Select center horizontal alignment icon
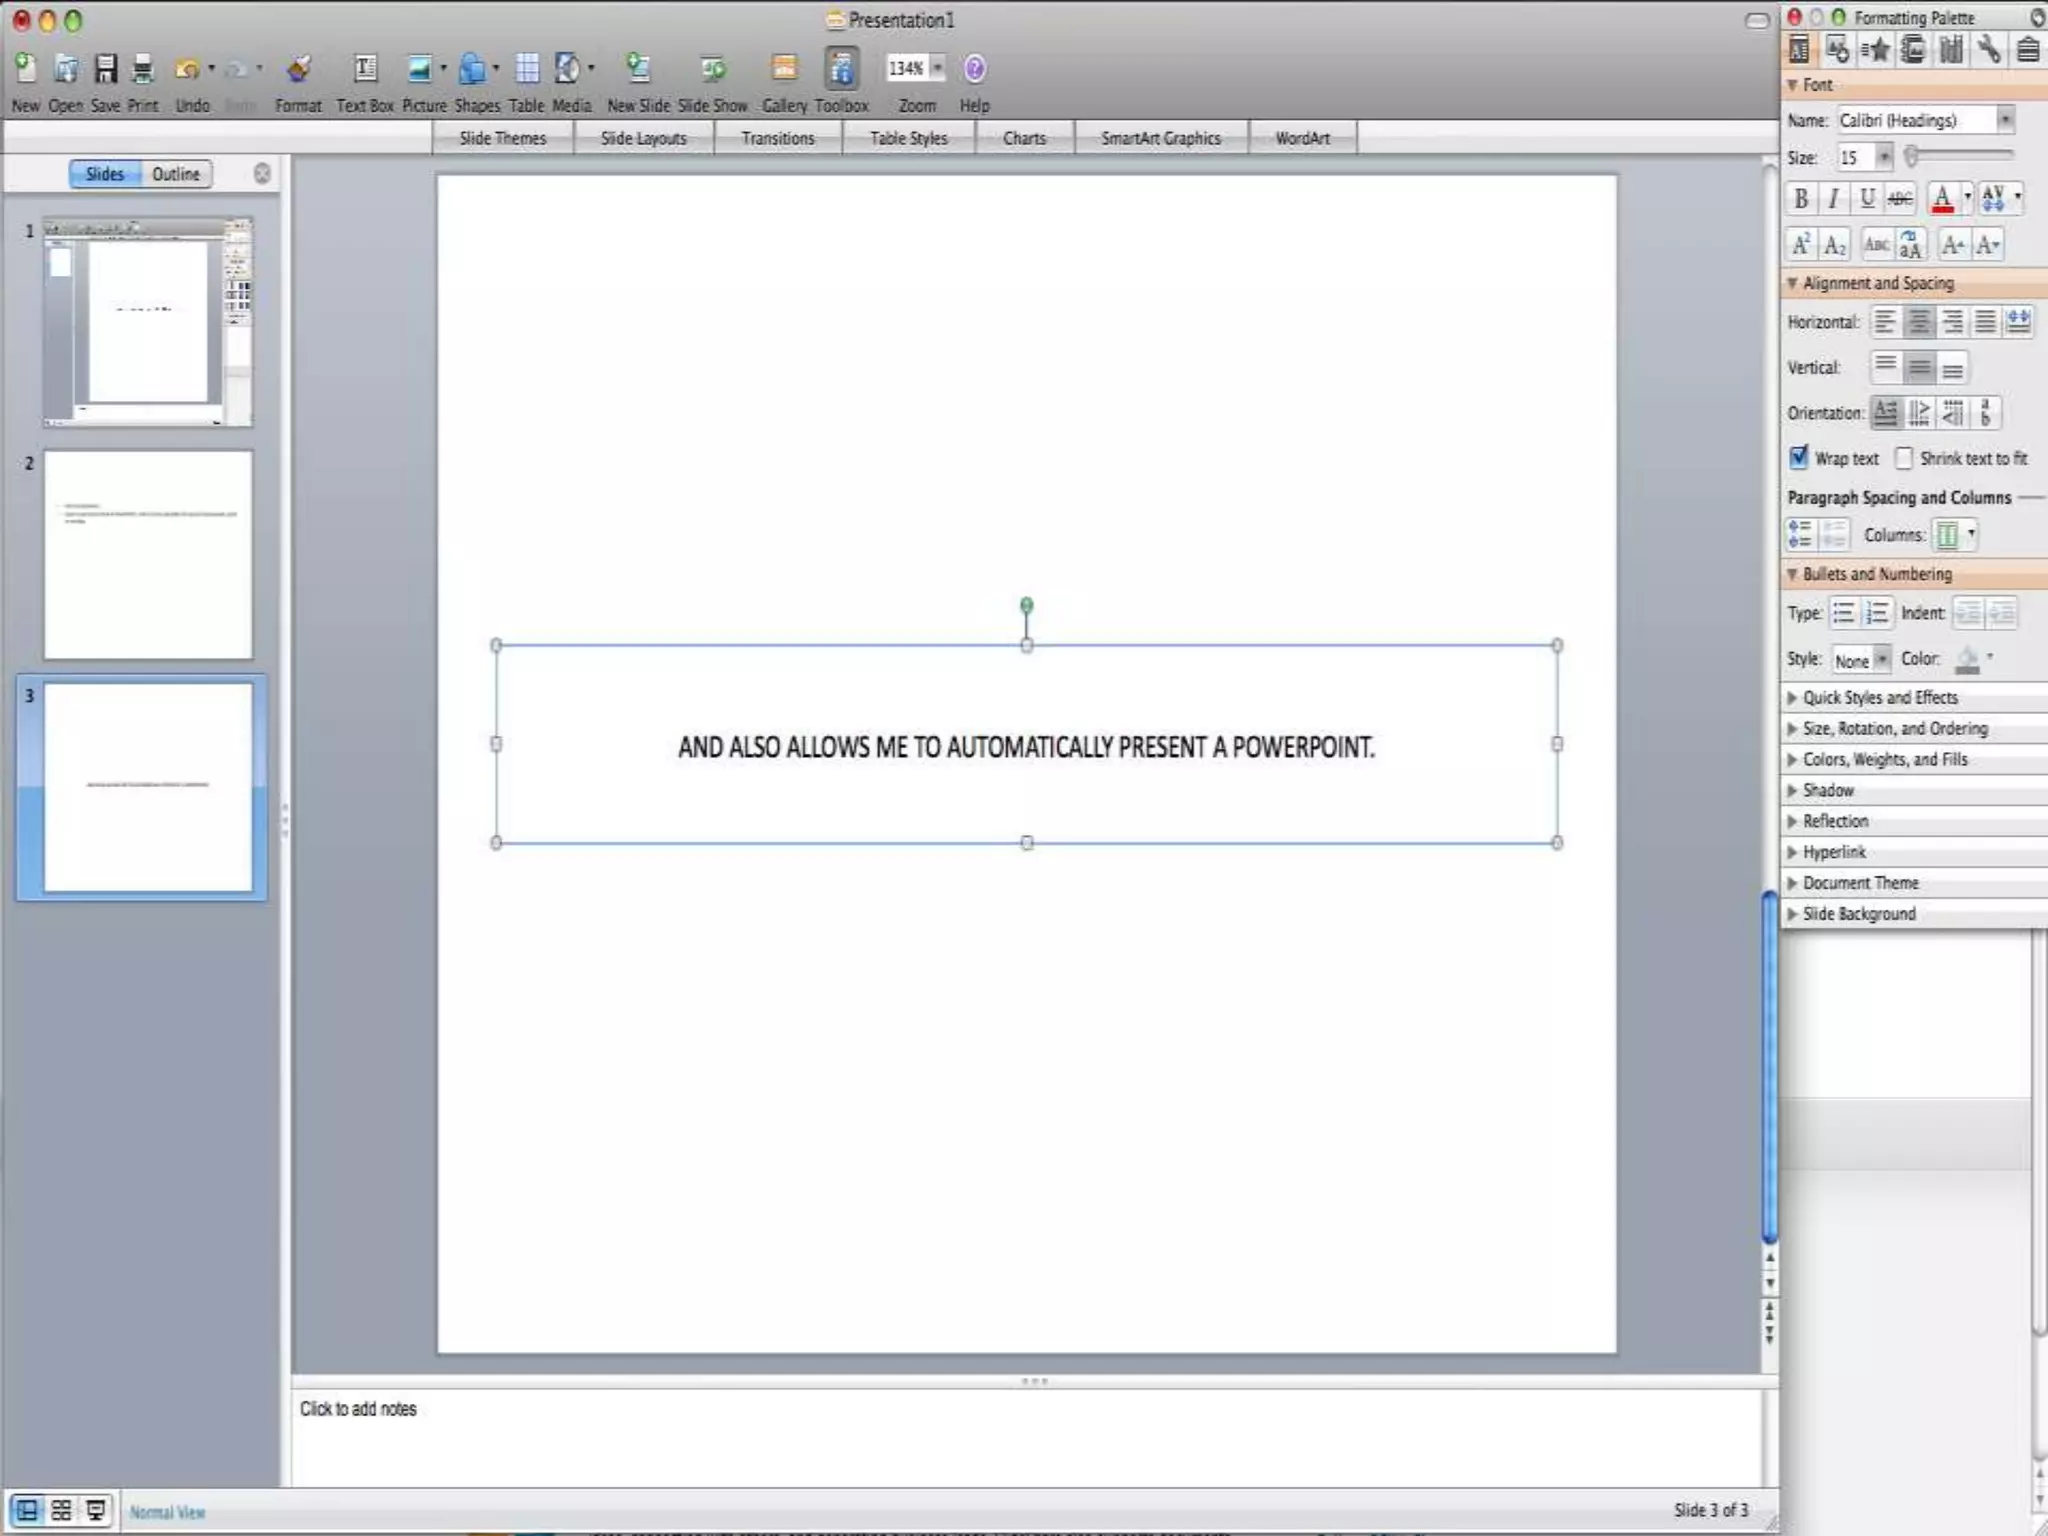Screen dimensions: 2048x1536 (1918, 322)
